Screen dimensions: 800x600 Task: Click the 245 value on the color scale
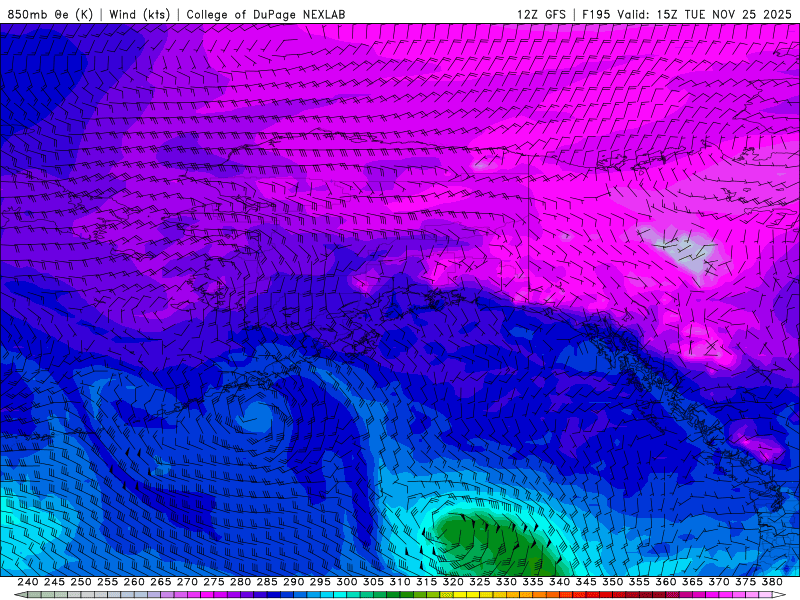(54, 582)
